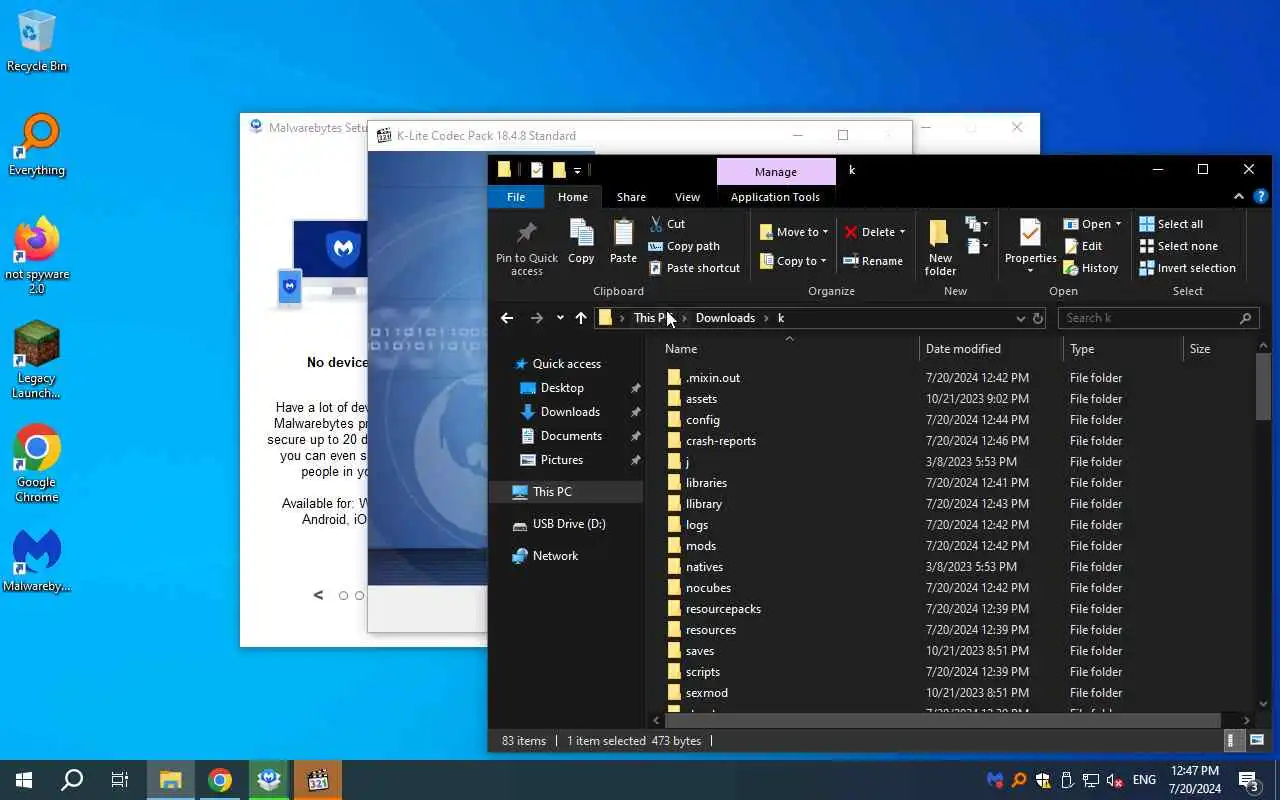Image resolution: width=1280 pixels, height=800 pixels.
Task: Expand address bar history dropdown
Action: click(x=1020, y=318)
